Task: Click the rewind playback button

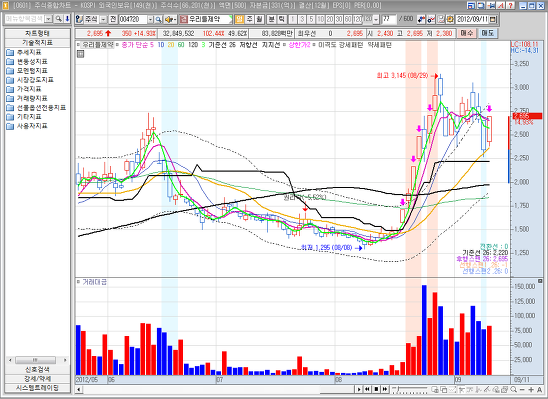Action: coord(367,389)
